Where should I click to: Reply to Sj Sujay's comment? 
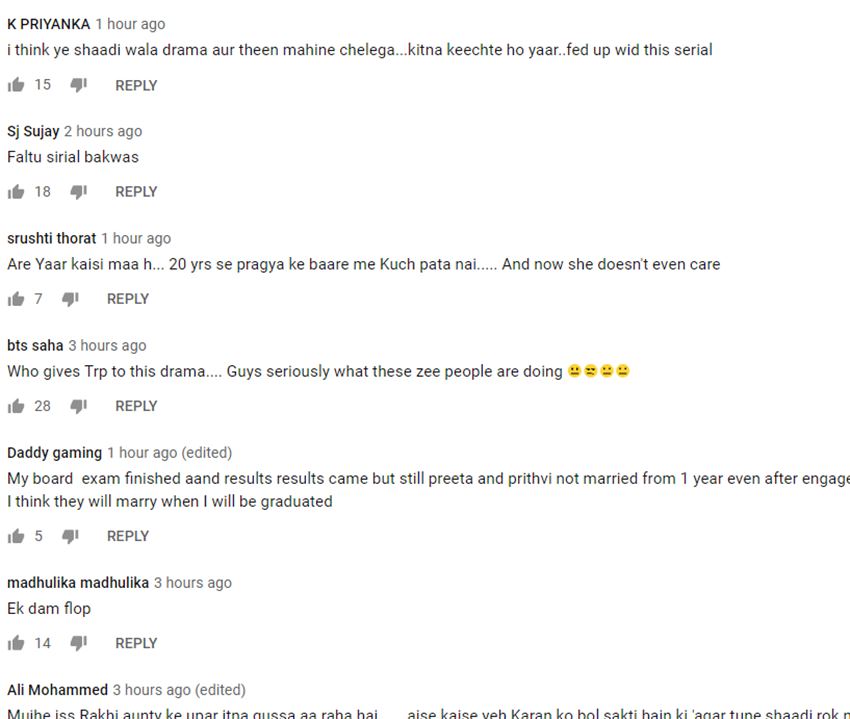[136, 192]
